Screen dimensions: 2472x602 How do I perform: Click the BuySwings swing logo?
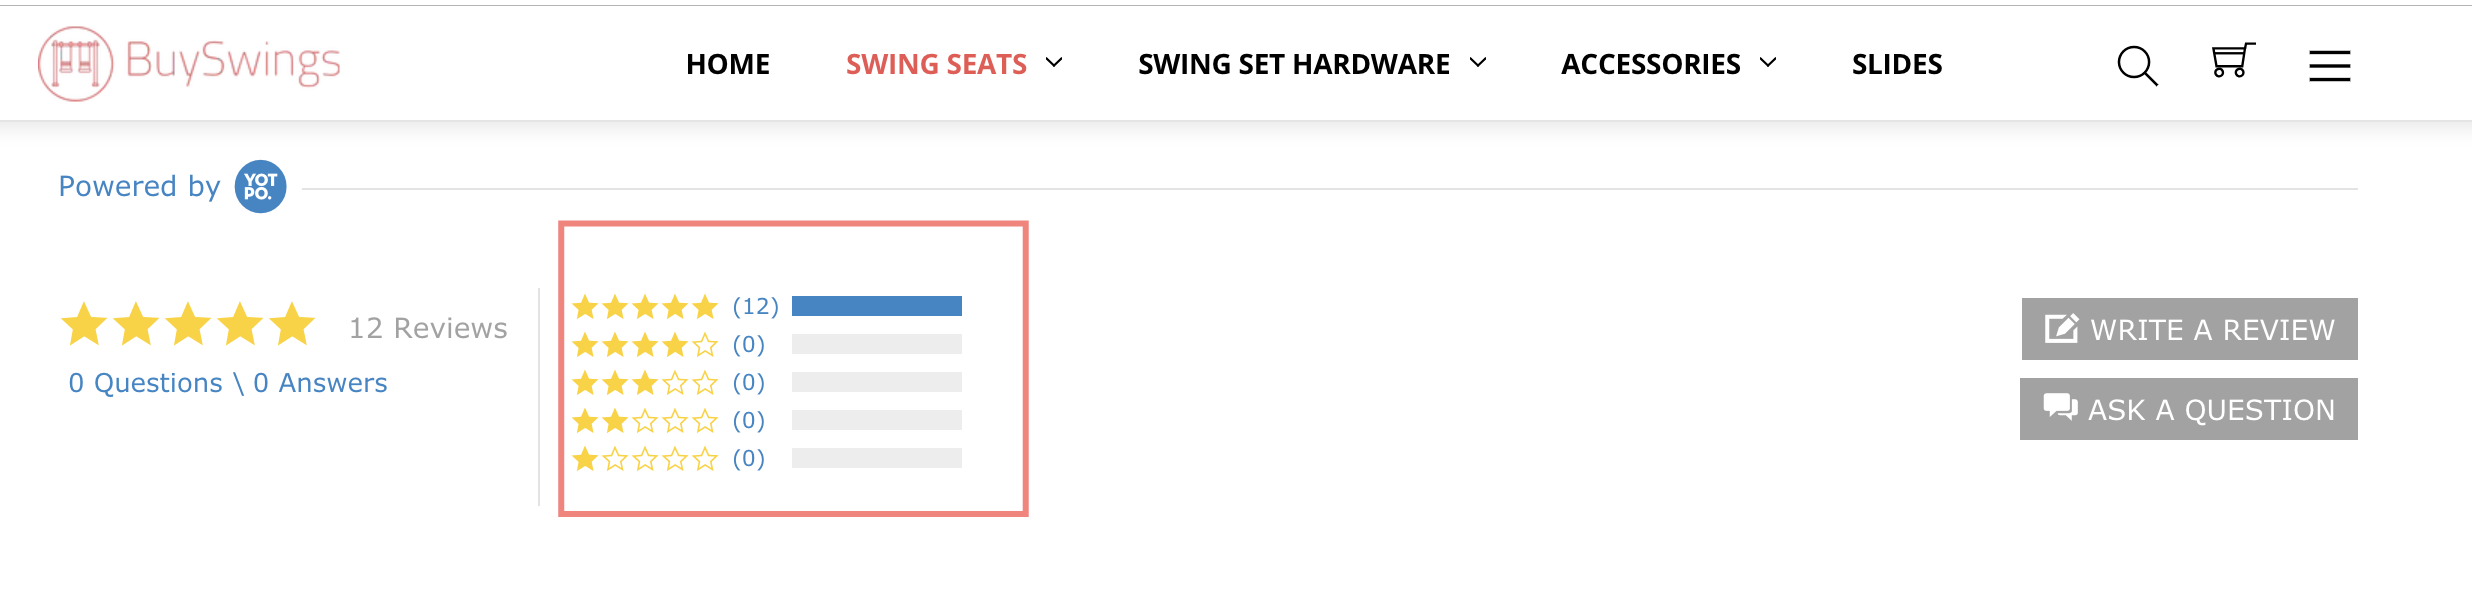(x=75, y=62)
